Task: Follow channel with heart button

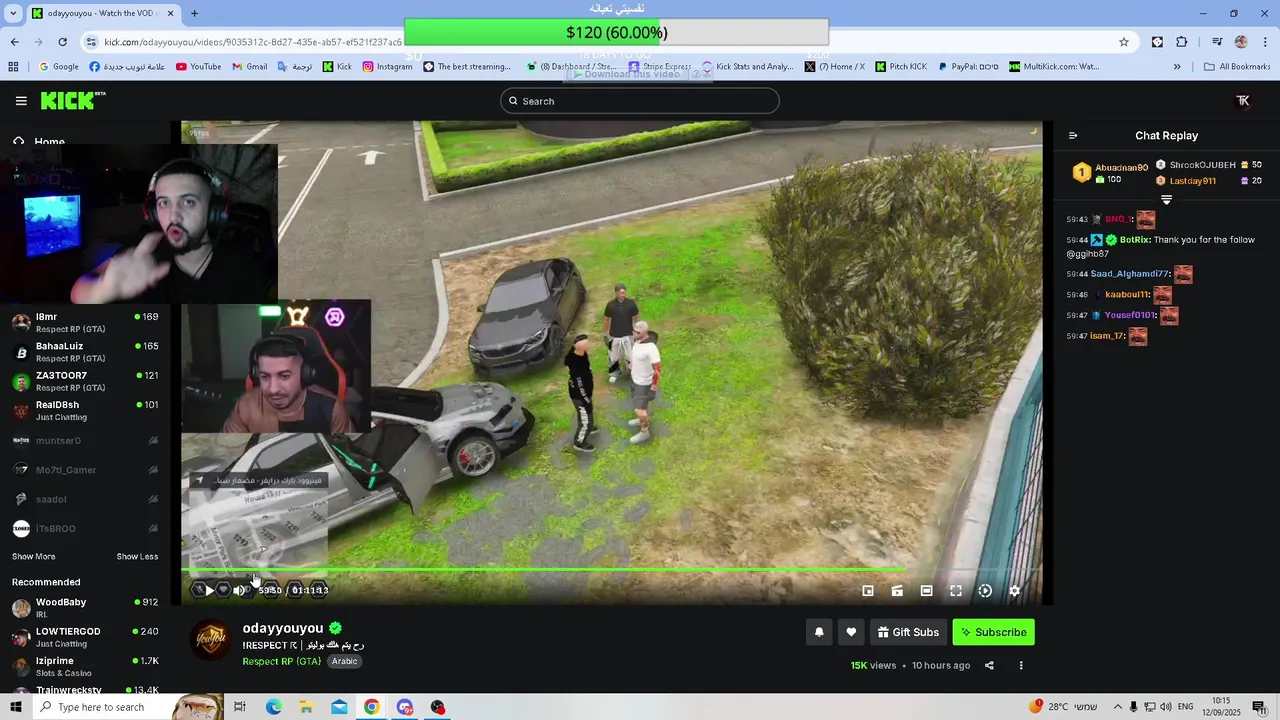Action: pos(851,632)
